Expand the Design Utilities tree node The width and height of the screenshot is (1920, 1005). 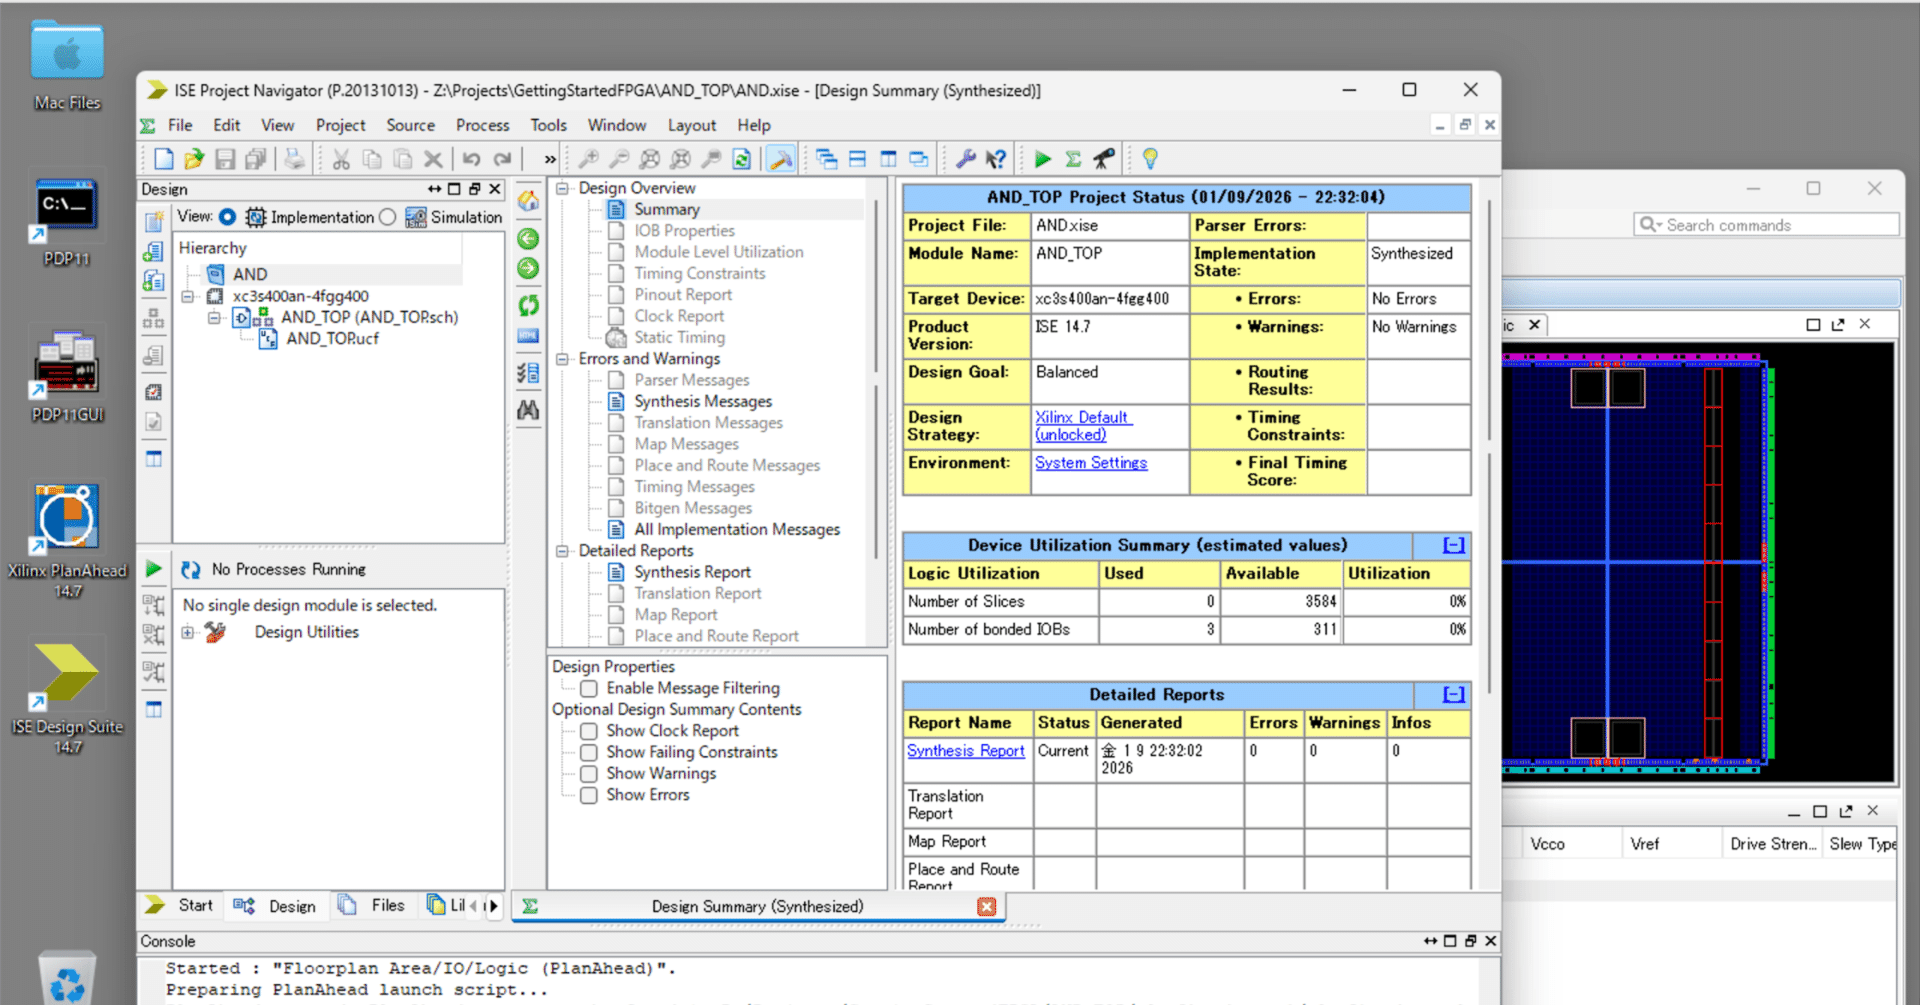(188, 632)
